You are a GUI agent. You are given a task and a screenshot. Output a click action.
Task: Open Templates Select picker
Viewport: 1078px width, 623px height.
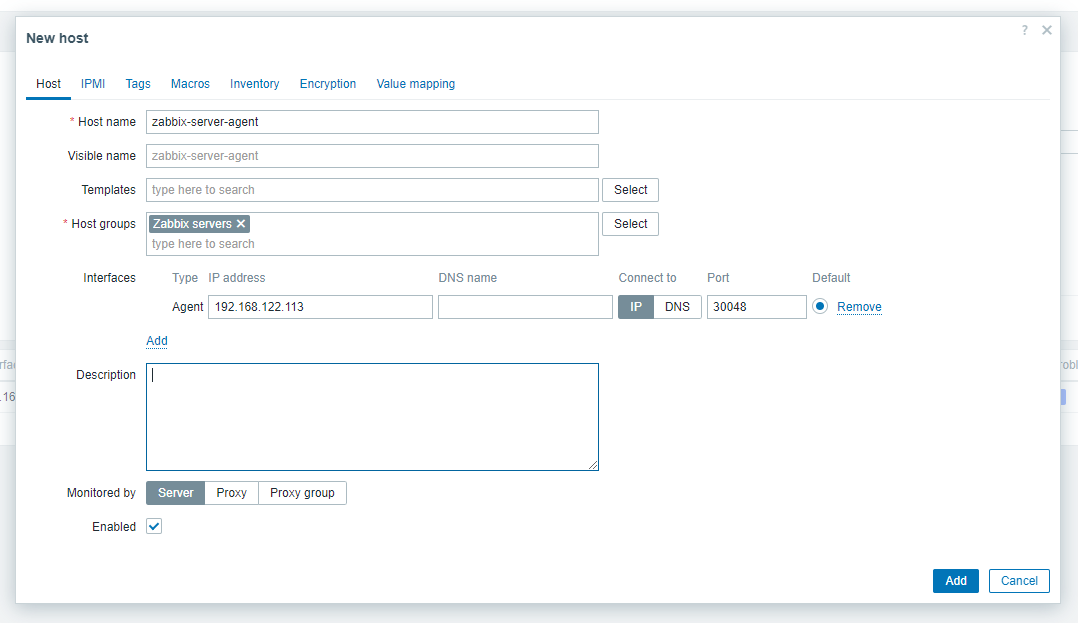[630, 190]
